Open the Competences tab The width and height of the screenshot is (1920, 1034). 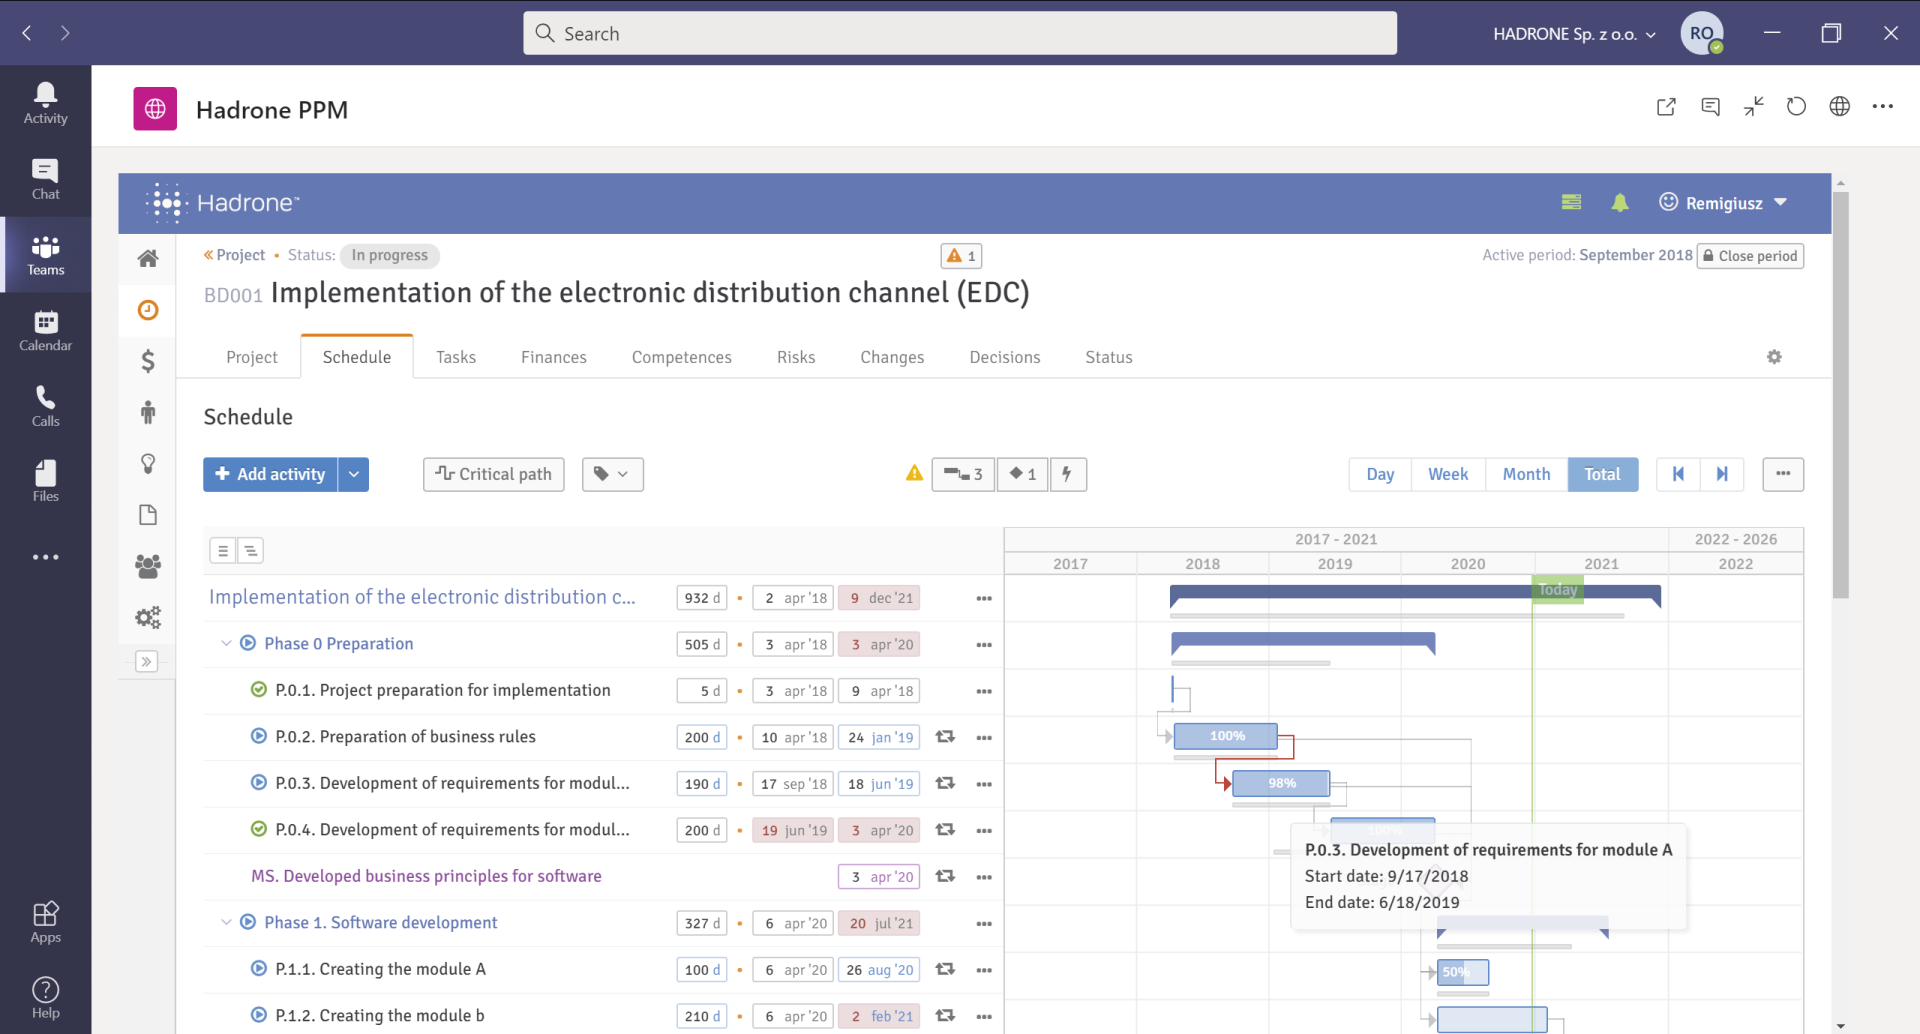click(681, 357)
